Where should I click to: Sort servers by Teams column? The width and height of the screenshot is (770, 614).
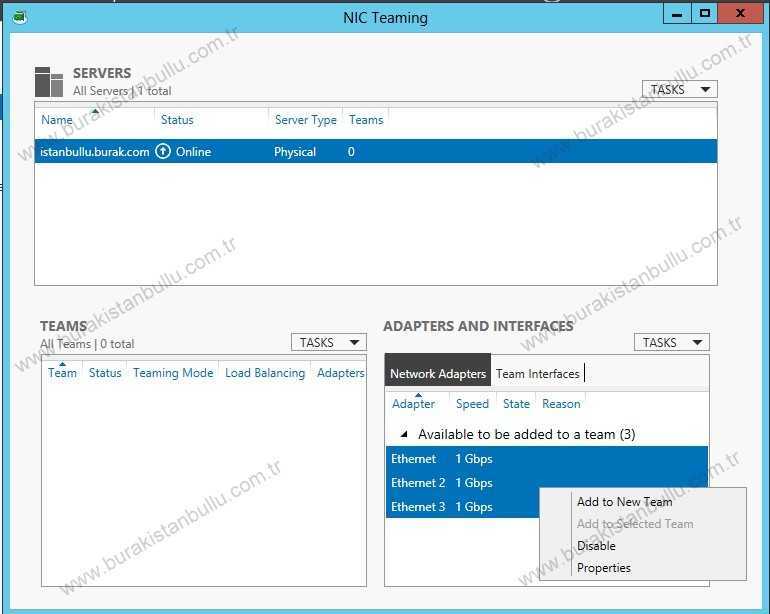366,120
